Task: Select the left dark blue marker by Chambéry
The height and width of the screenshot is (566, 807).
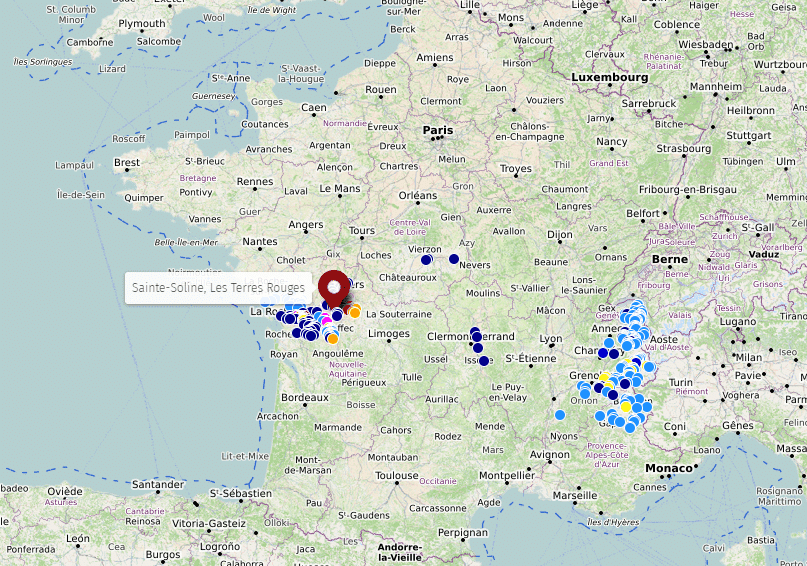Action: pos(603,353)
